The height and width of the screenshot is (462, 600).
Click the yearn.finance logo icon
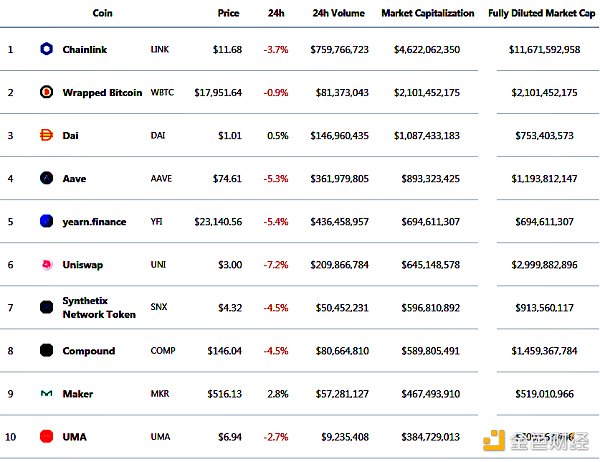click(x=46, y=221)
